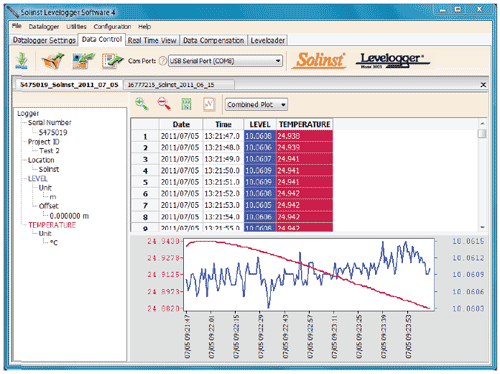This screenshot has width=500, height=374.
Task: Click the open file folder icon
Action: (x=53, y=61)
